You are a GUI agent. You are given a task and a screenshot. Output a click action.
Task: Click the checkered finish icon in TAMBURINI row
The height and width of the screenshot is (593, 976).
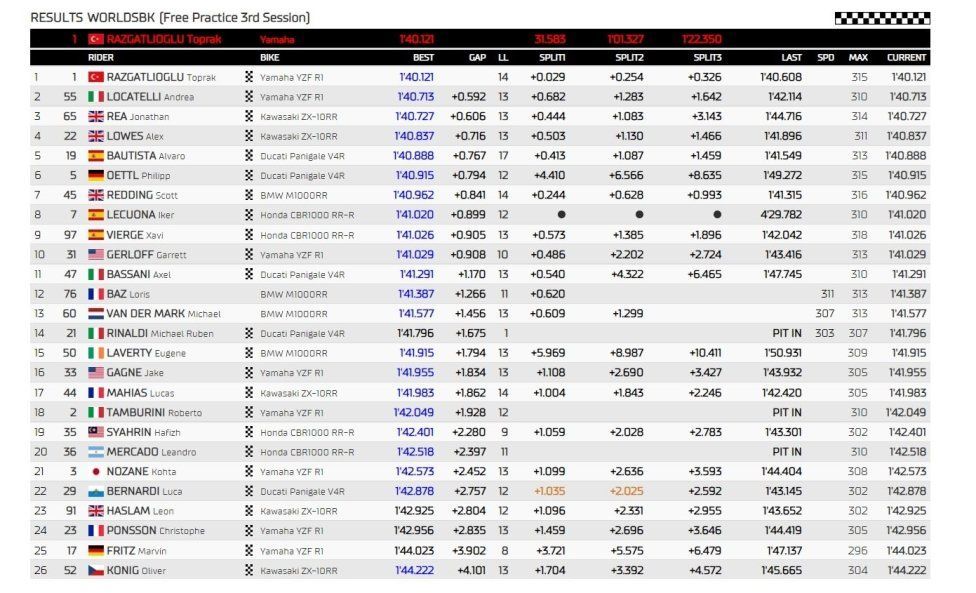point(249,412)
